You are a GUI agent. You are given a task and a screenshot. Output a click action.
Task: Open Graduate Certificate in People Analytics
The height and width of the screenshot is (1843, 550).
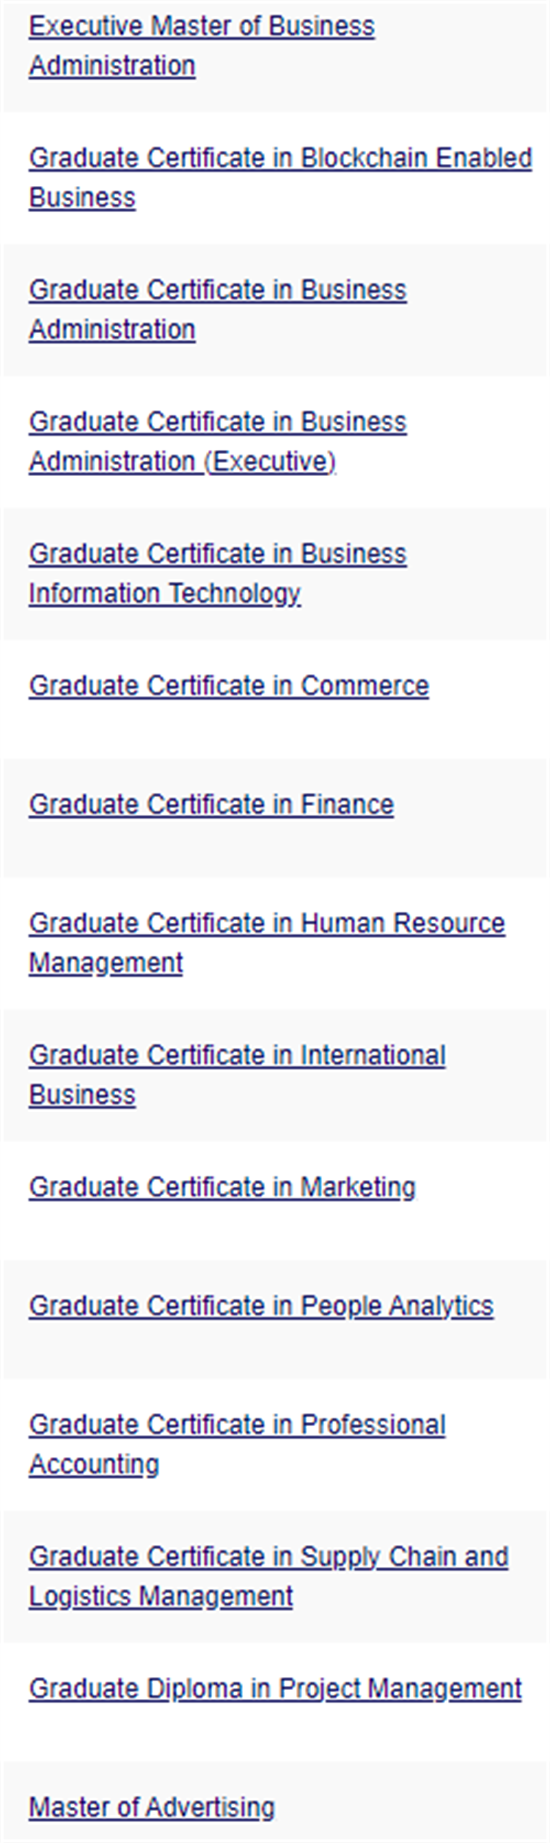[261, 1307]
